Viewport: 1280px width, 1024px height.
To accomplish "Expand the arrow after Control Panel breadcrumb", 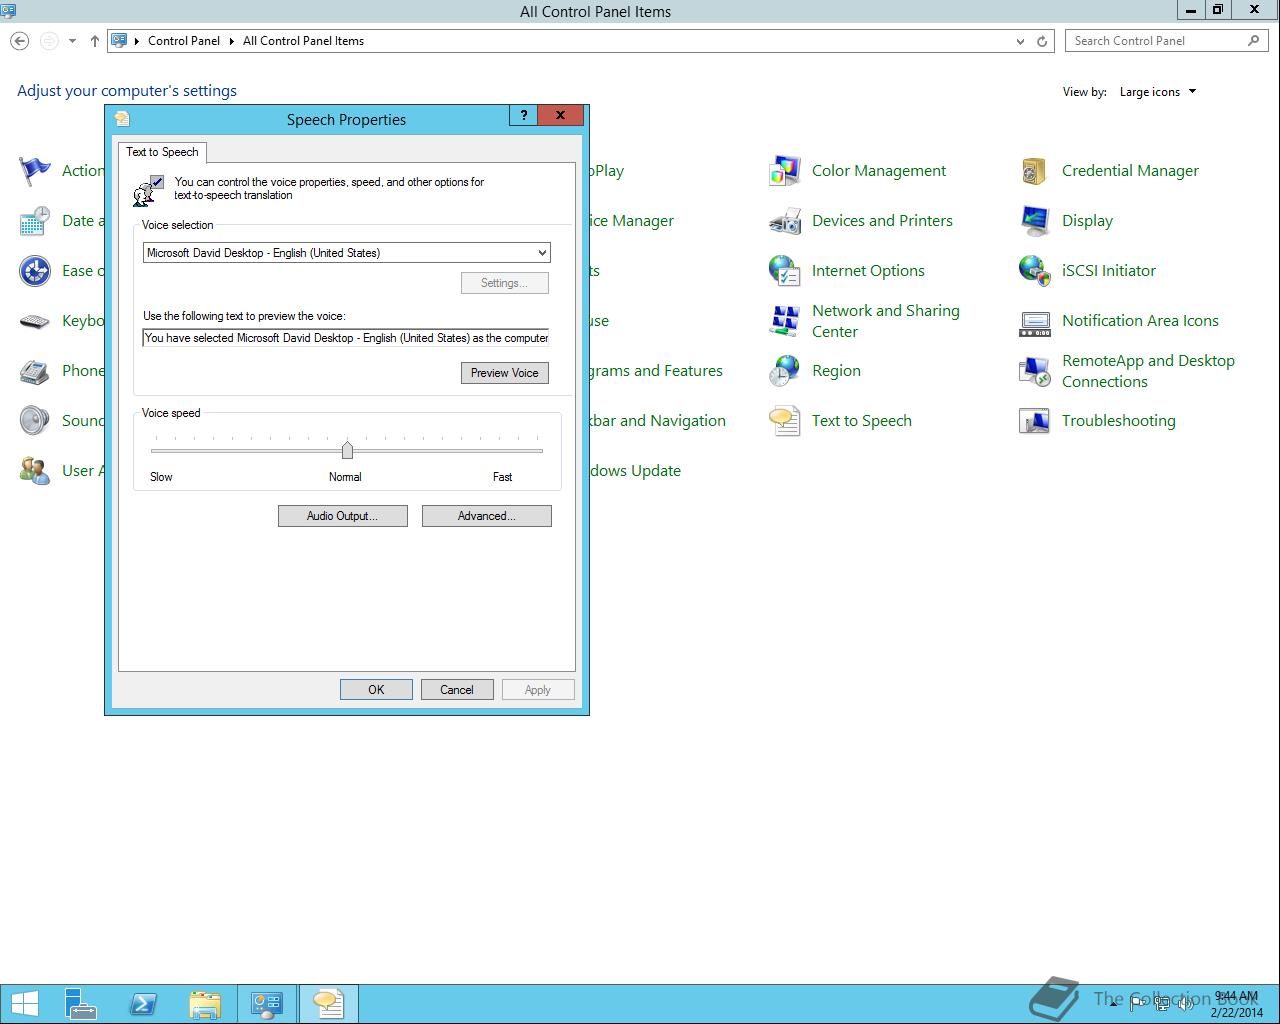I will (x=231, y=41).
